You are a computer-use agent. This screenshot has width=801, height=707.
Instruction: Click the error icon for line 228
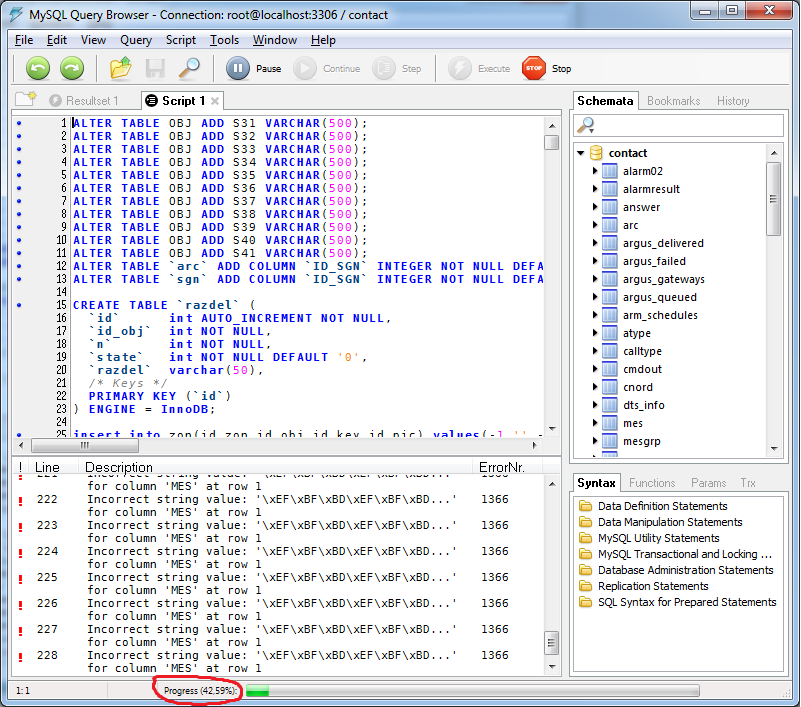(20, 656)
